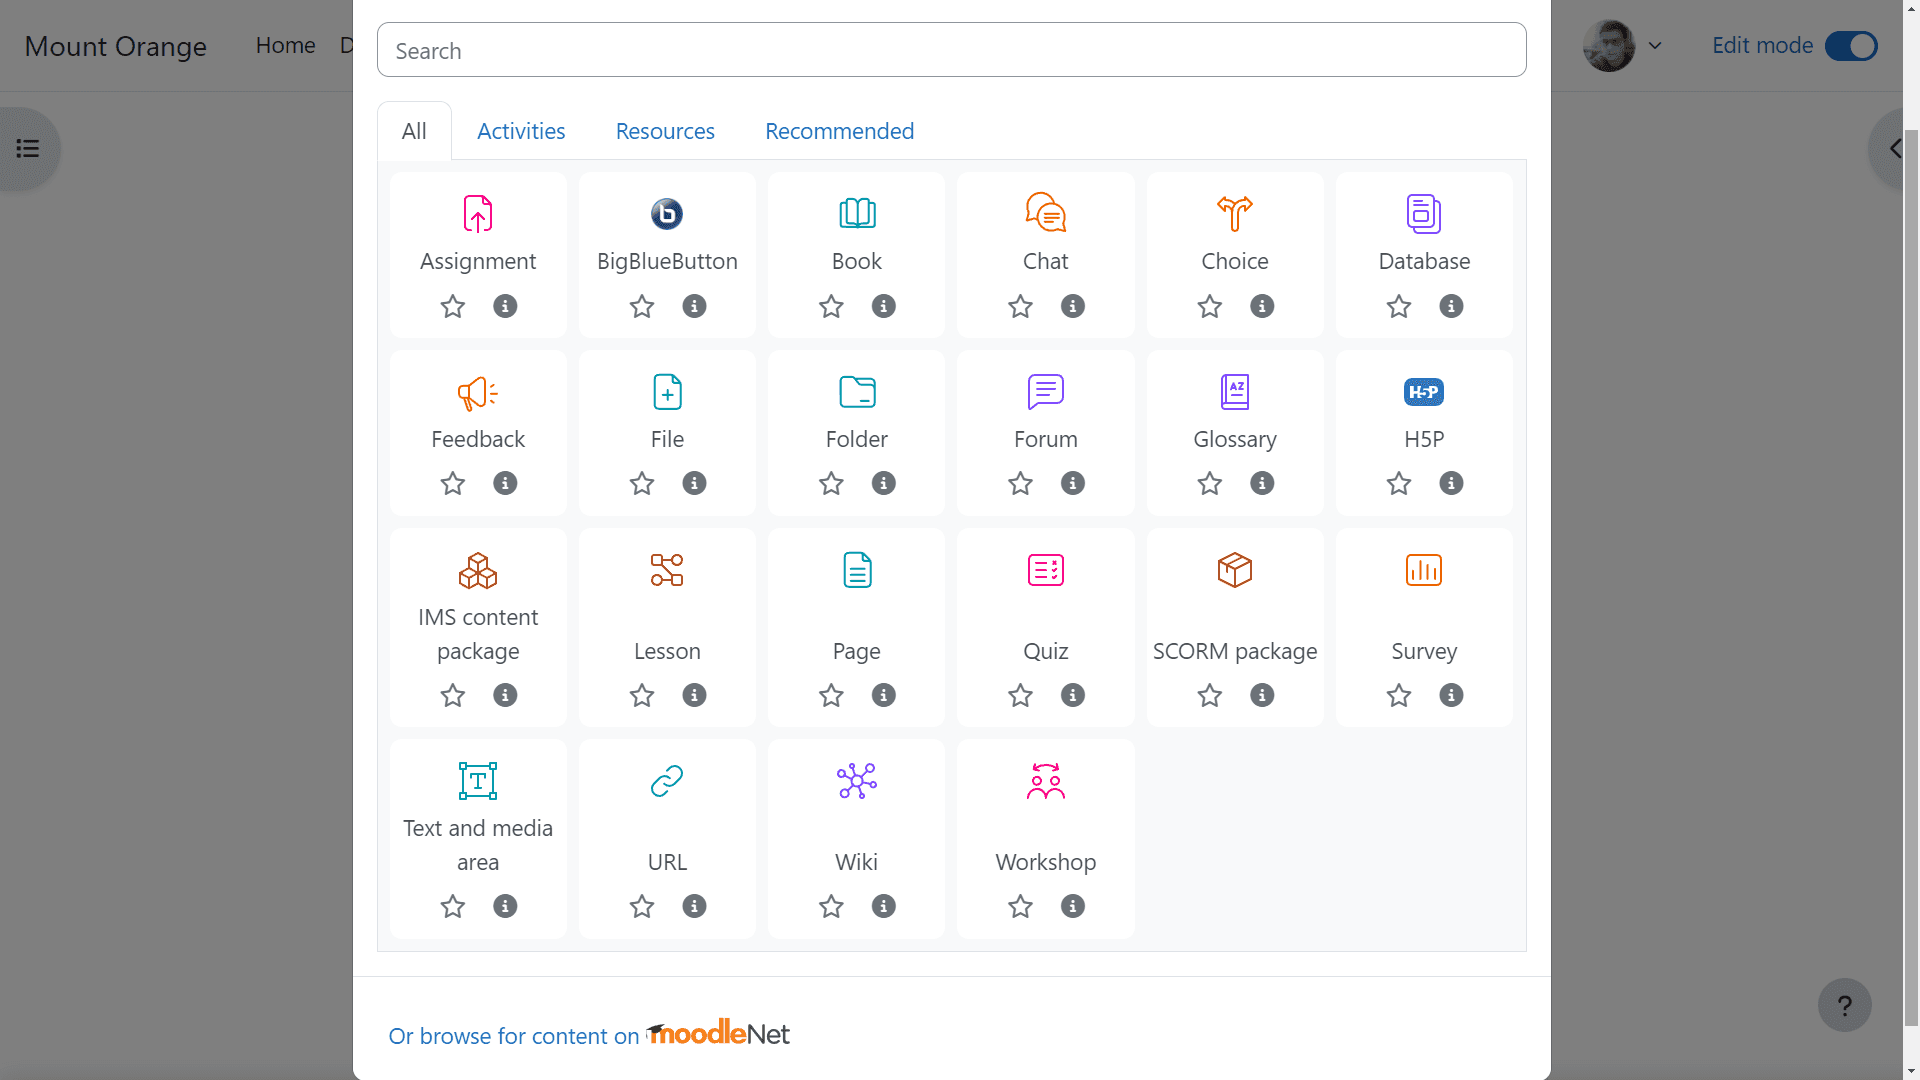The image size is (1920, 1080).
Task: Choose the Glossary activity icon
Action: [1234, 392]
